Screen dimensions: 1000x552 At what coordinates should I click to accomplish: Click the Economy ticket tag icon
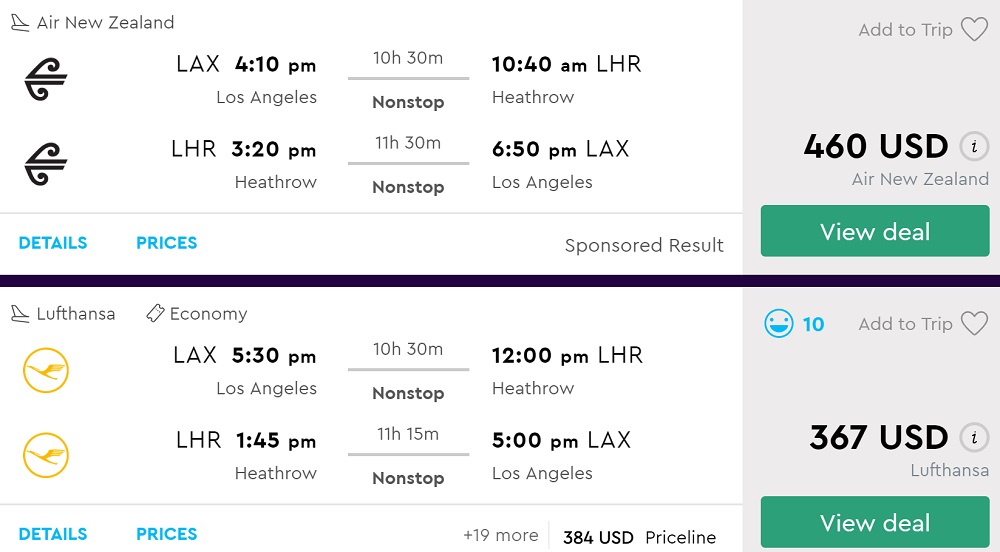(x=155, y=314)
